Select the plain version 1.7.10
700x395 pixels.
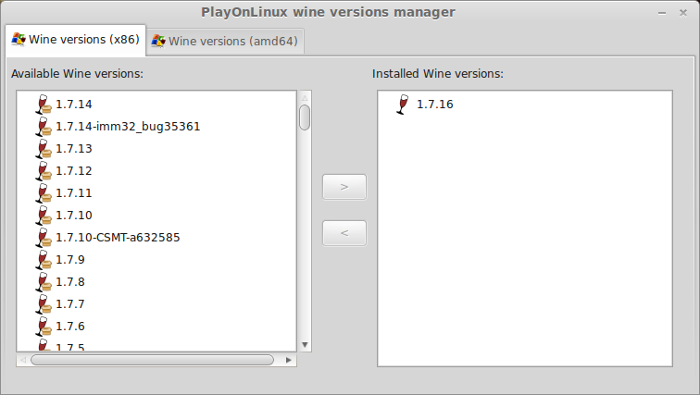point(74,215)
